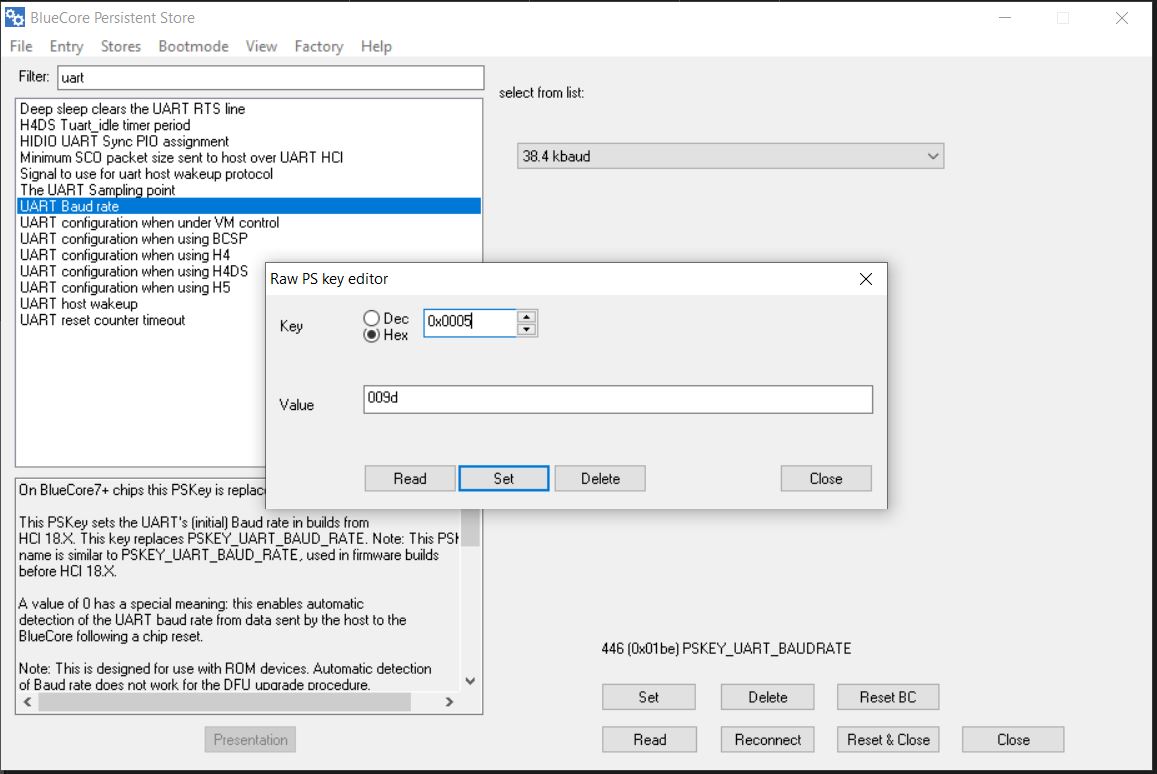The width and height of the screenshot is (1157, 774).
Task: Open the Bootmode menu
Action: (193, 46)
